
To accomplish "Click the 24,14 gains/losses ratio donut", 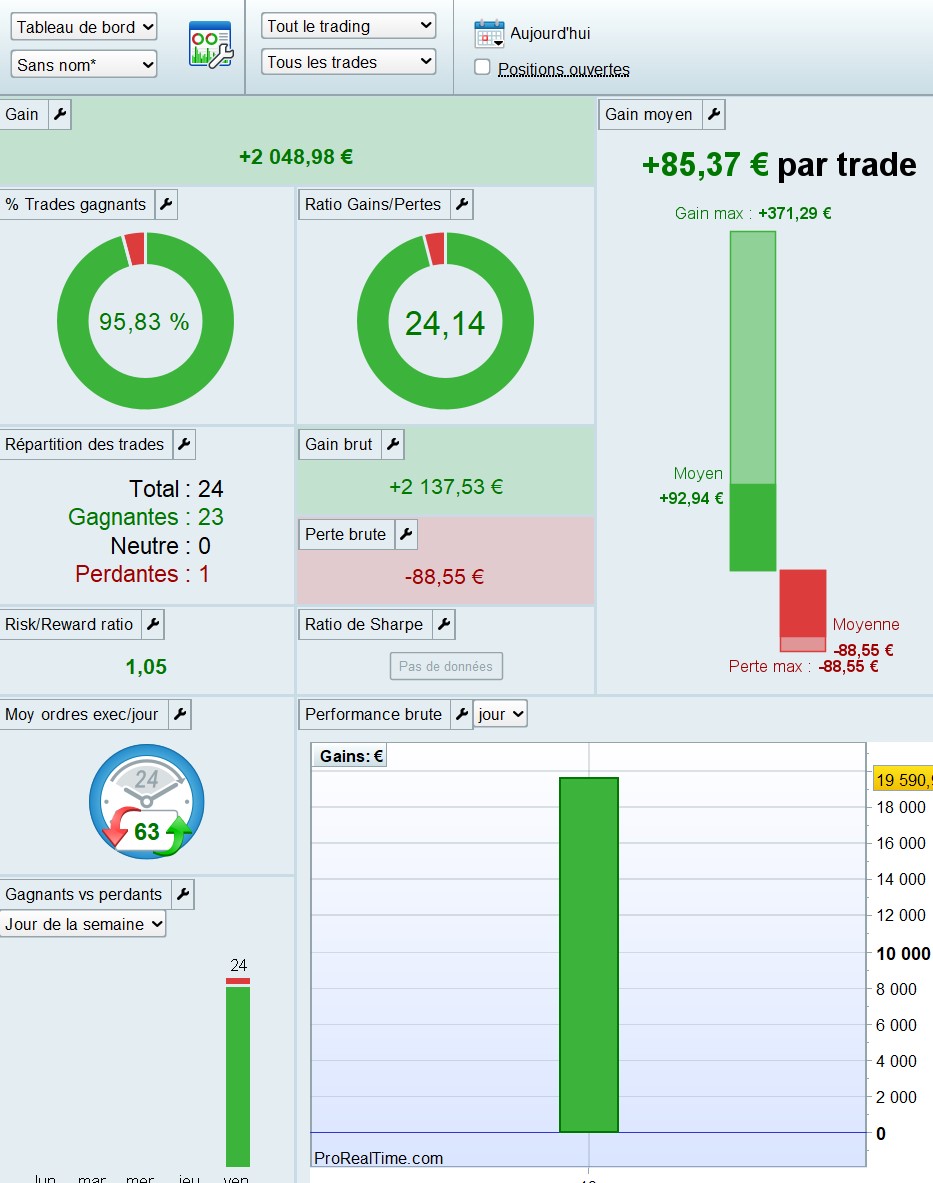I will pyautogui.click(x=445, y=321).
